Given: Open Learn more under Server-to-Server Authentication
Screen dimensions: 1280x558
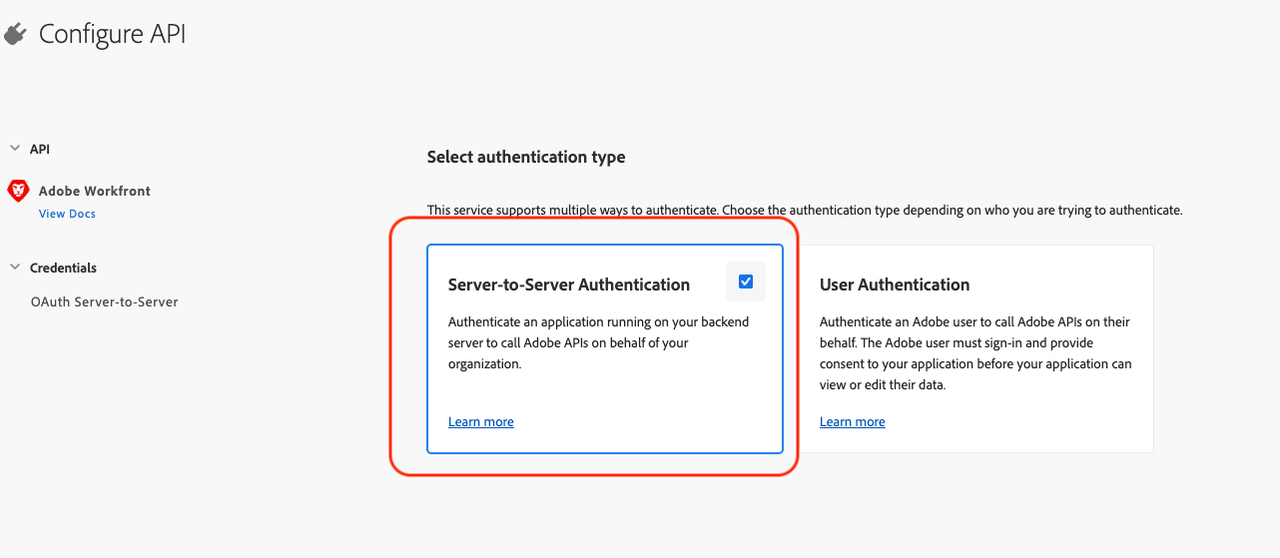Looking at the screenshot, I should 480,422.
